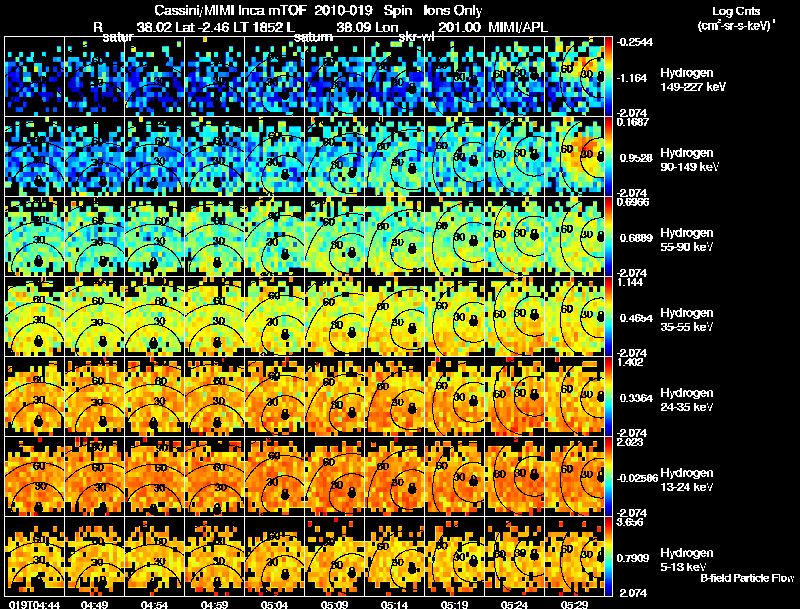
Task: Click the 019T04:44 time label
Action: pyautogui.click(x=34, y=605)
